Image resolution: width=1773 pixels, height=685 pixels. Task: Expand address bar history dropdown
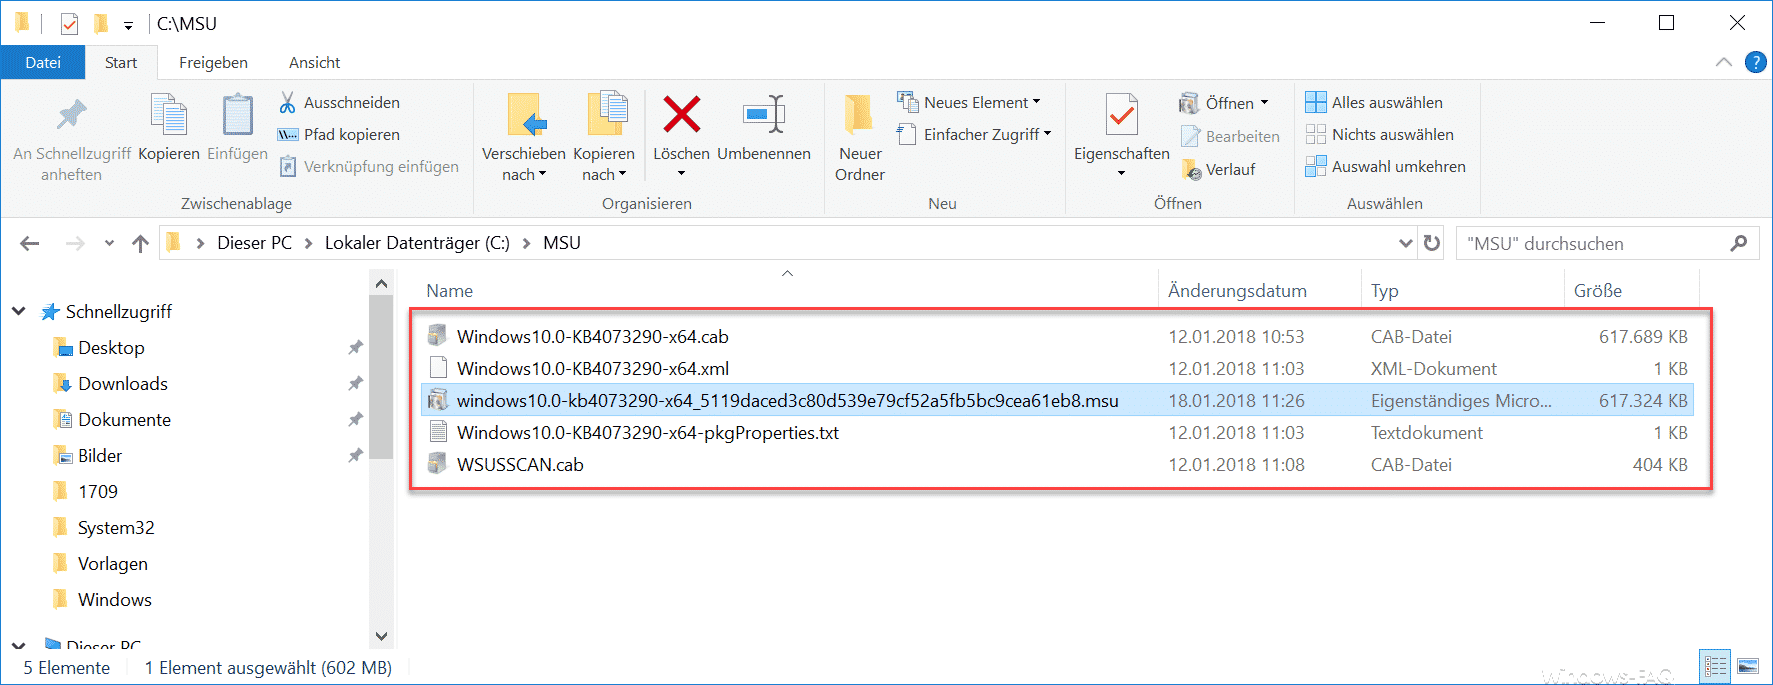(x=1405, y=243)
